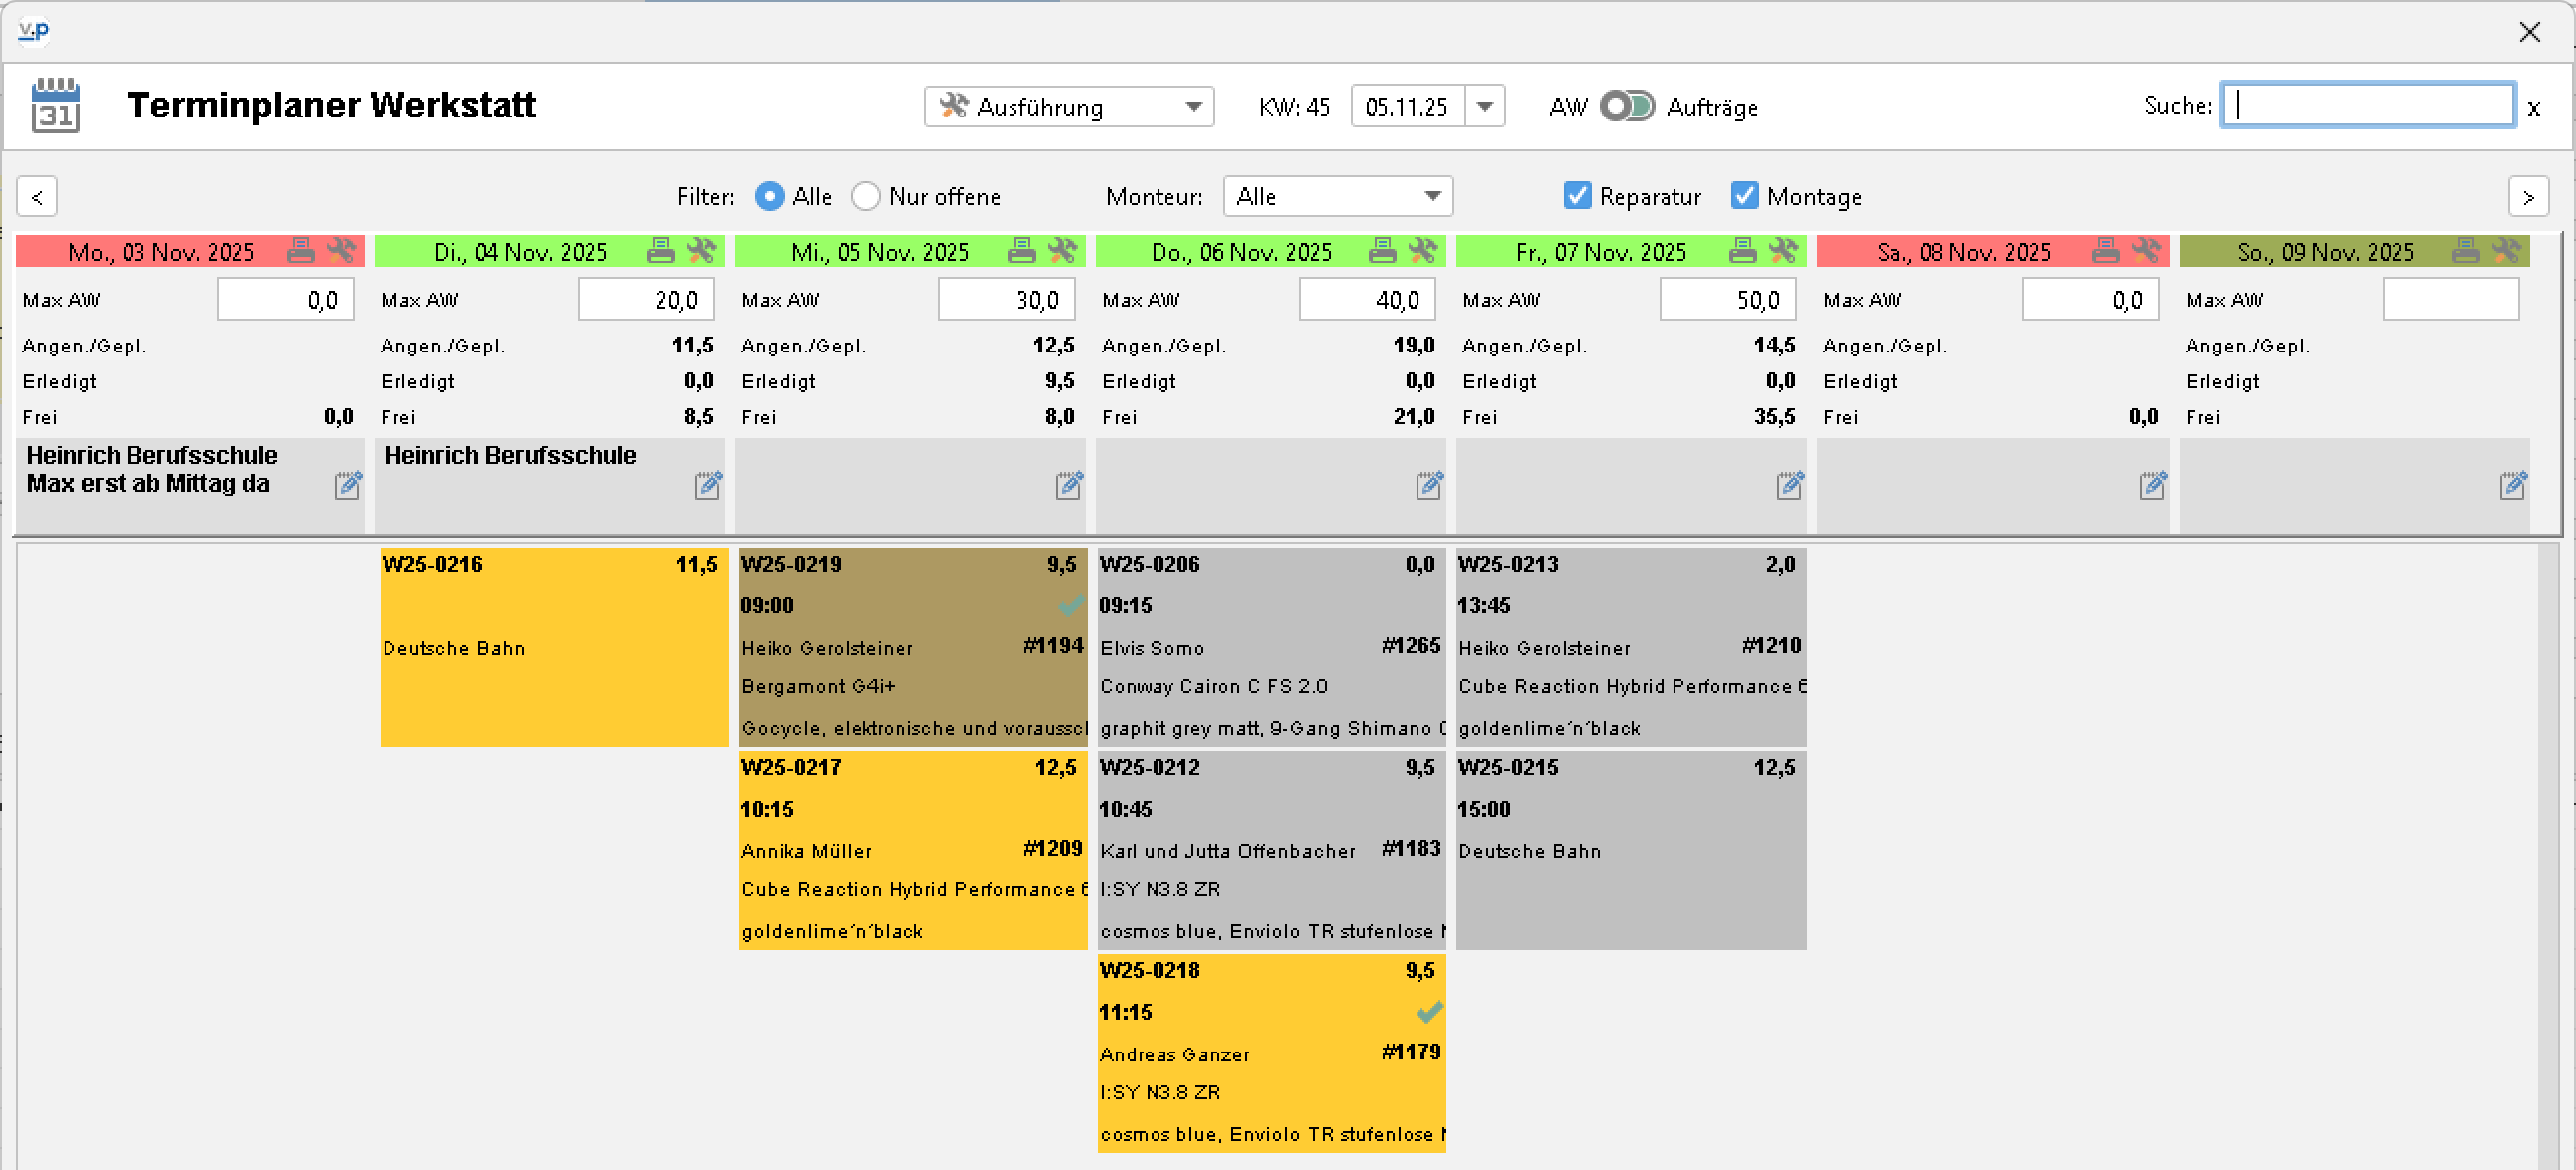
Task: Clear search with x button
Action: click(2533, 108)
